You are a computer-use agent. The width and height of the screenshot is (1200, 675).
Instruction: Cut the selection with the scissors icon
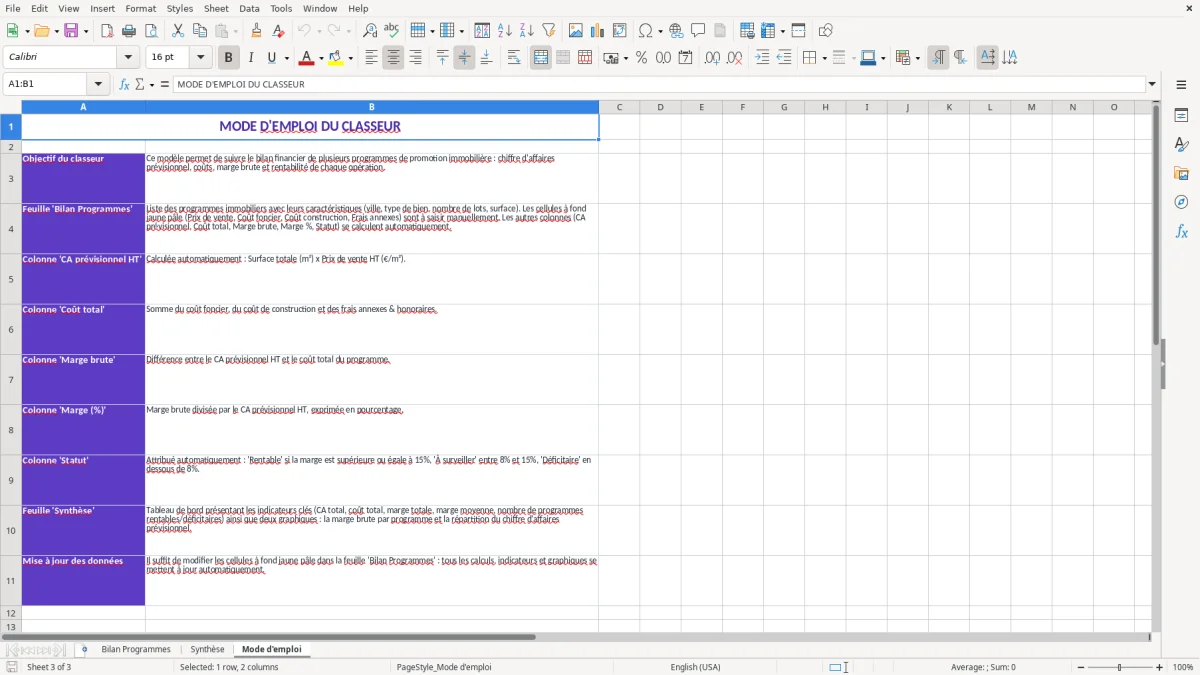pos(178,31)
